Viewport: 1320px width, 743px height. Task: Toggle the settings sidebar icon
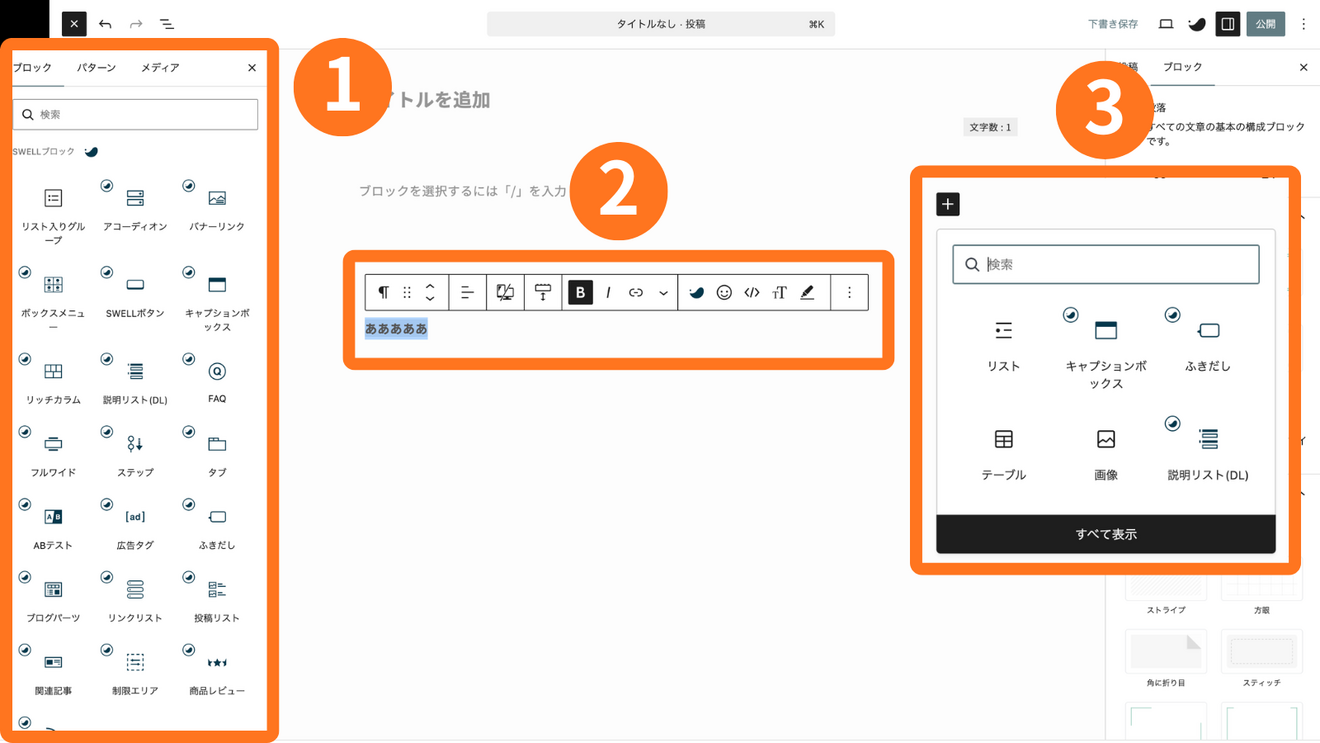(1228, 24)
